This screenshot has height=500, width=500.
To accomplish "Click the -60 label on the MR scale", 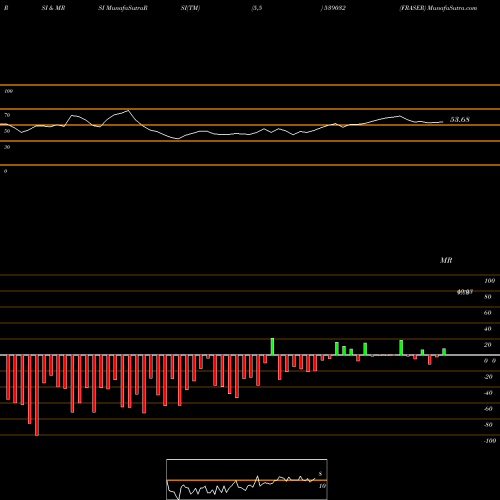I will tap(488, 409).
